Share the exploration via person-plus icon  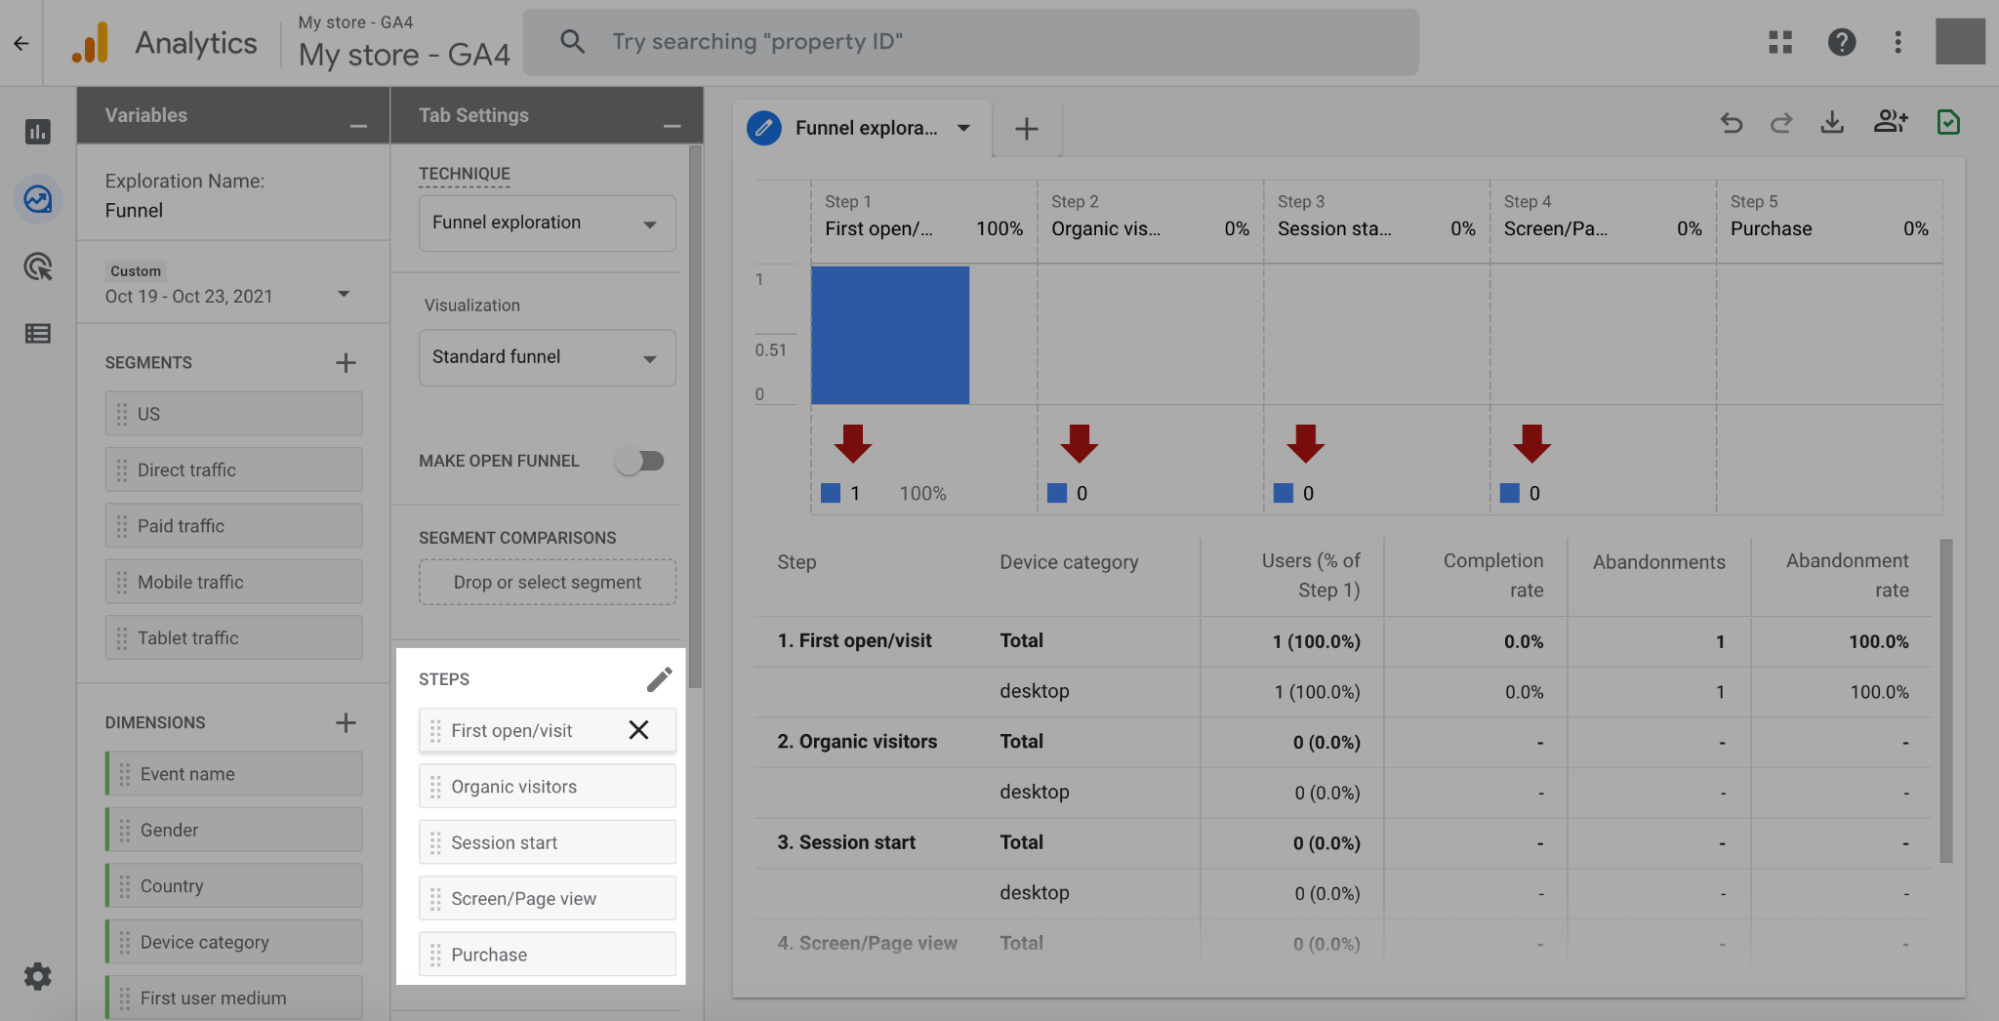pos(1891,123)
